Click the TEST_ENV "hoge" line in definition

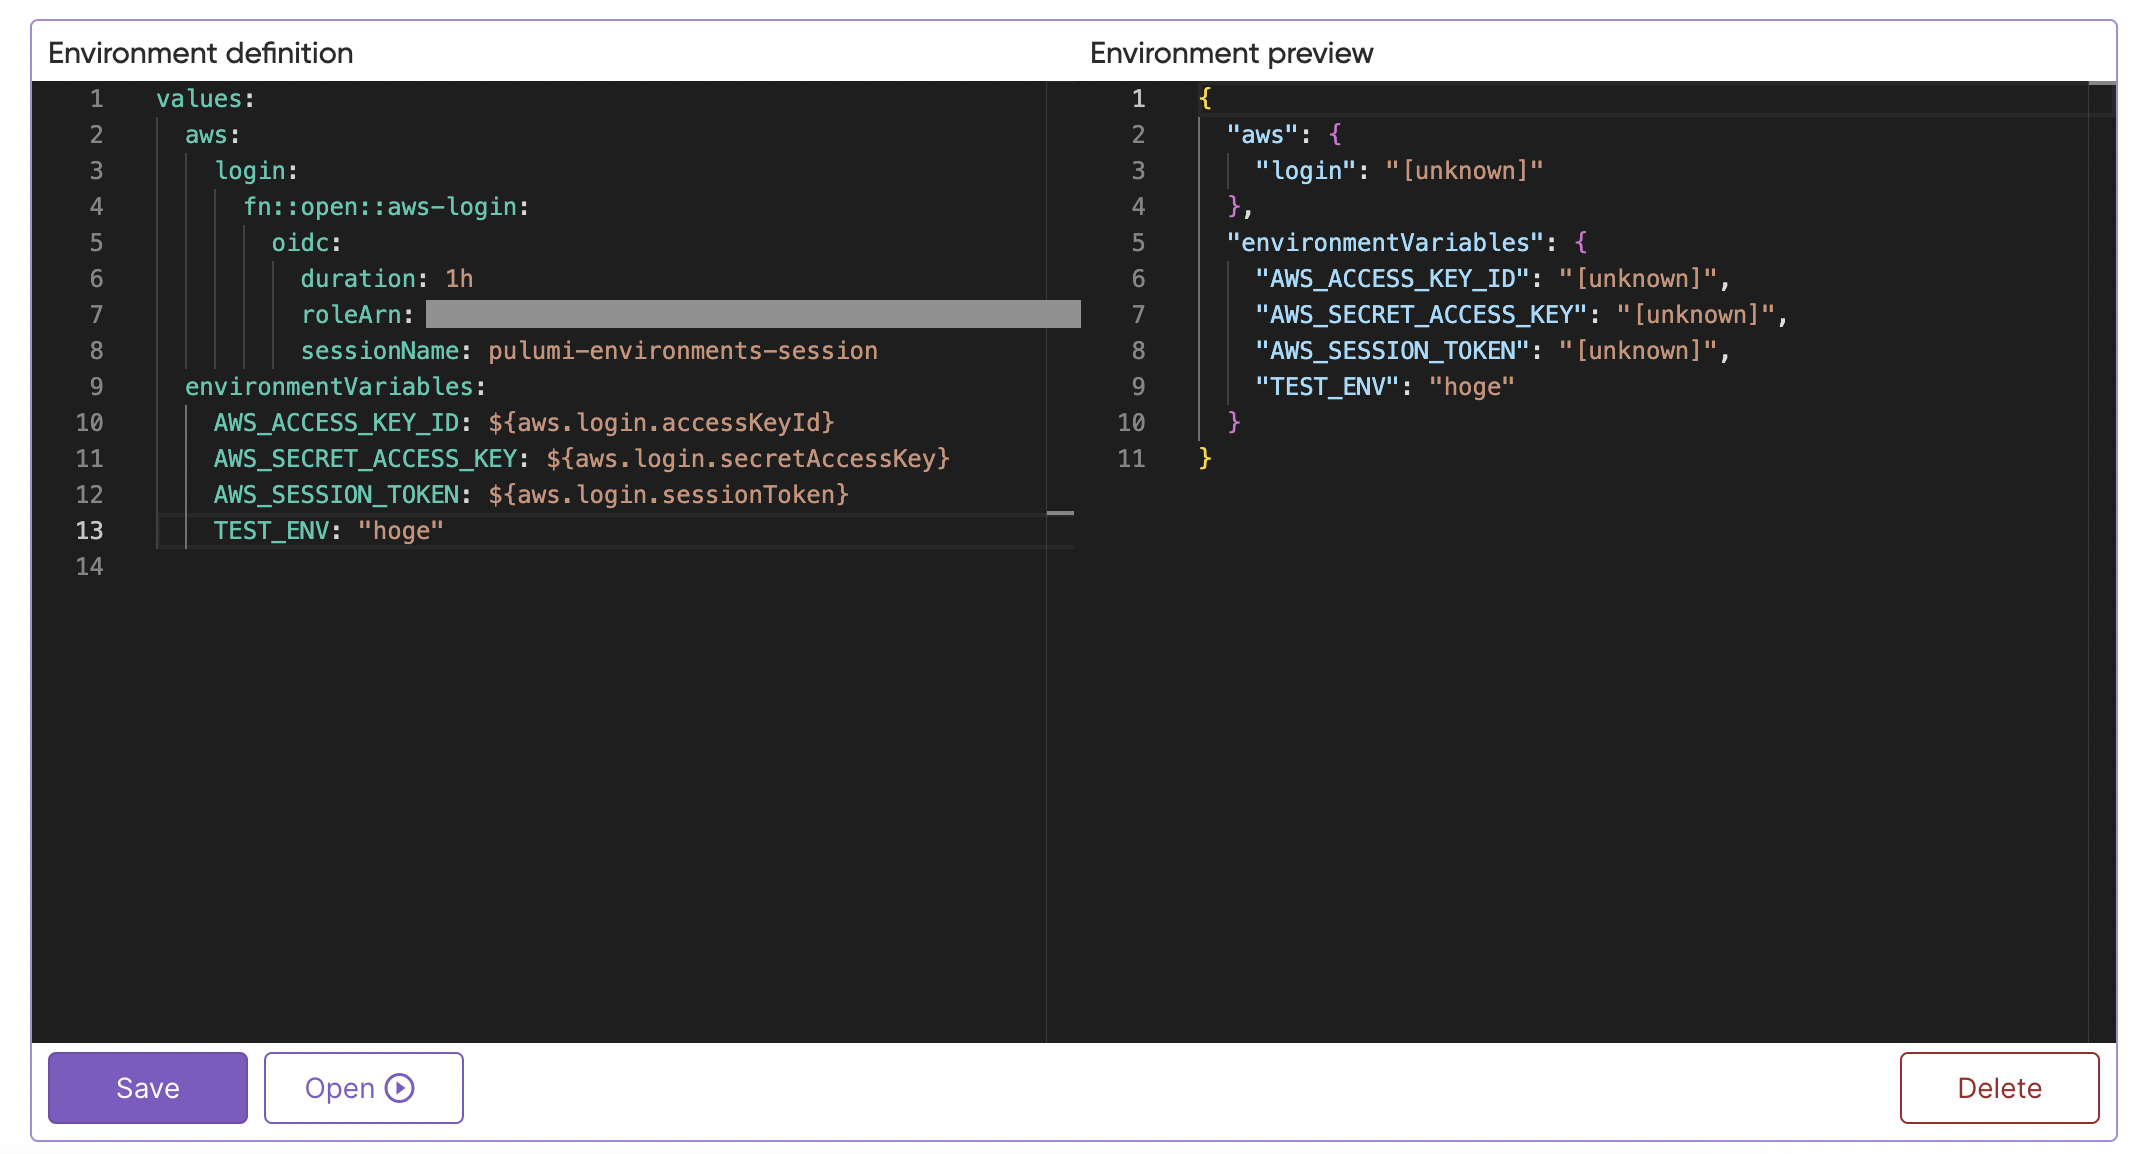coord(328,531)
